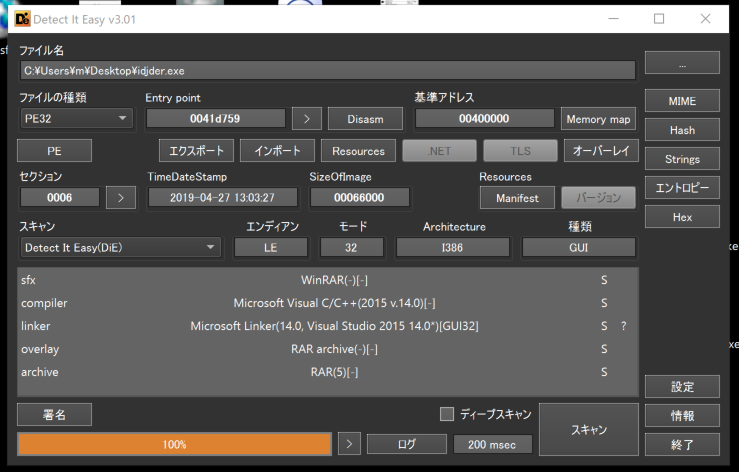Open file browser with the "..." button
The width and height of the screenshot is (739, 472).
coord(682,63)
